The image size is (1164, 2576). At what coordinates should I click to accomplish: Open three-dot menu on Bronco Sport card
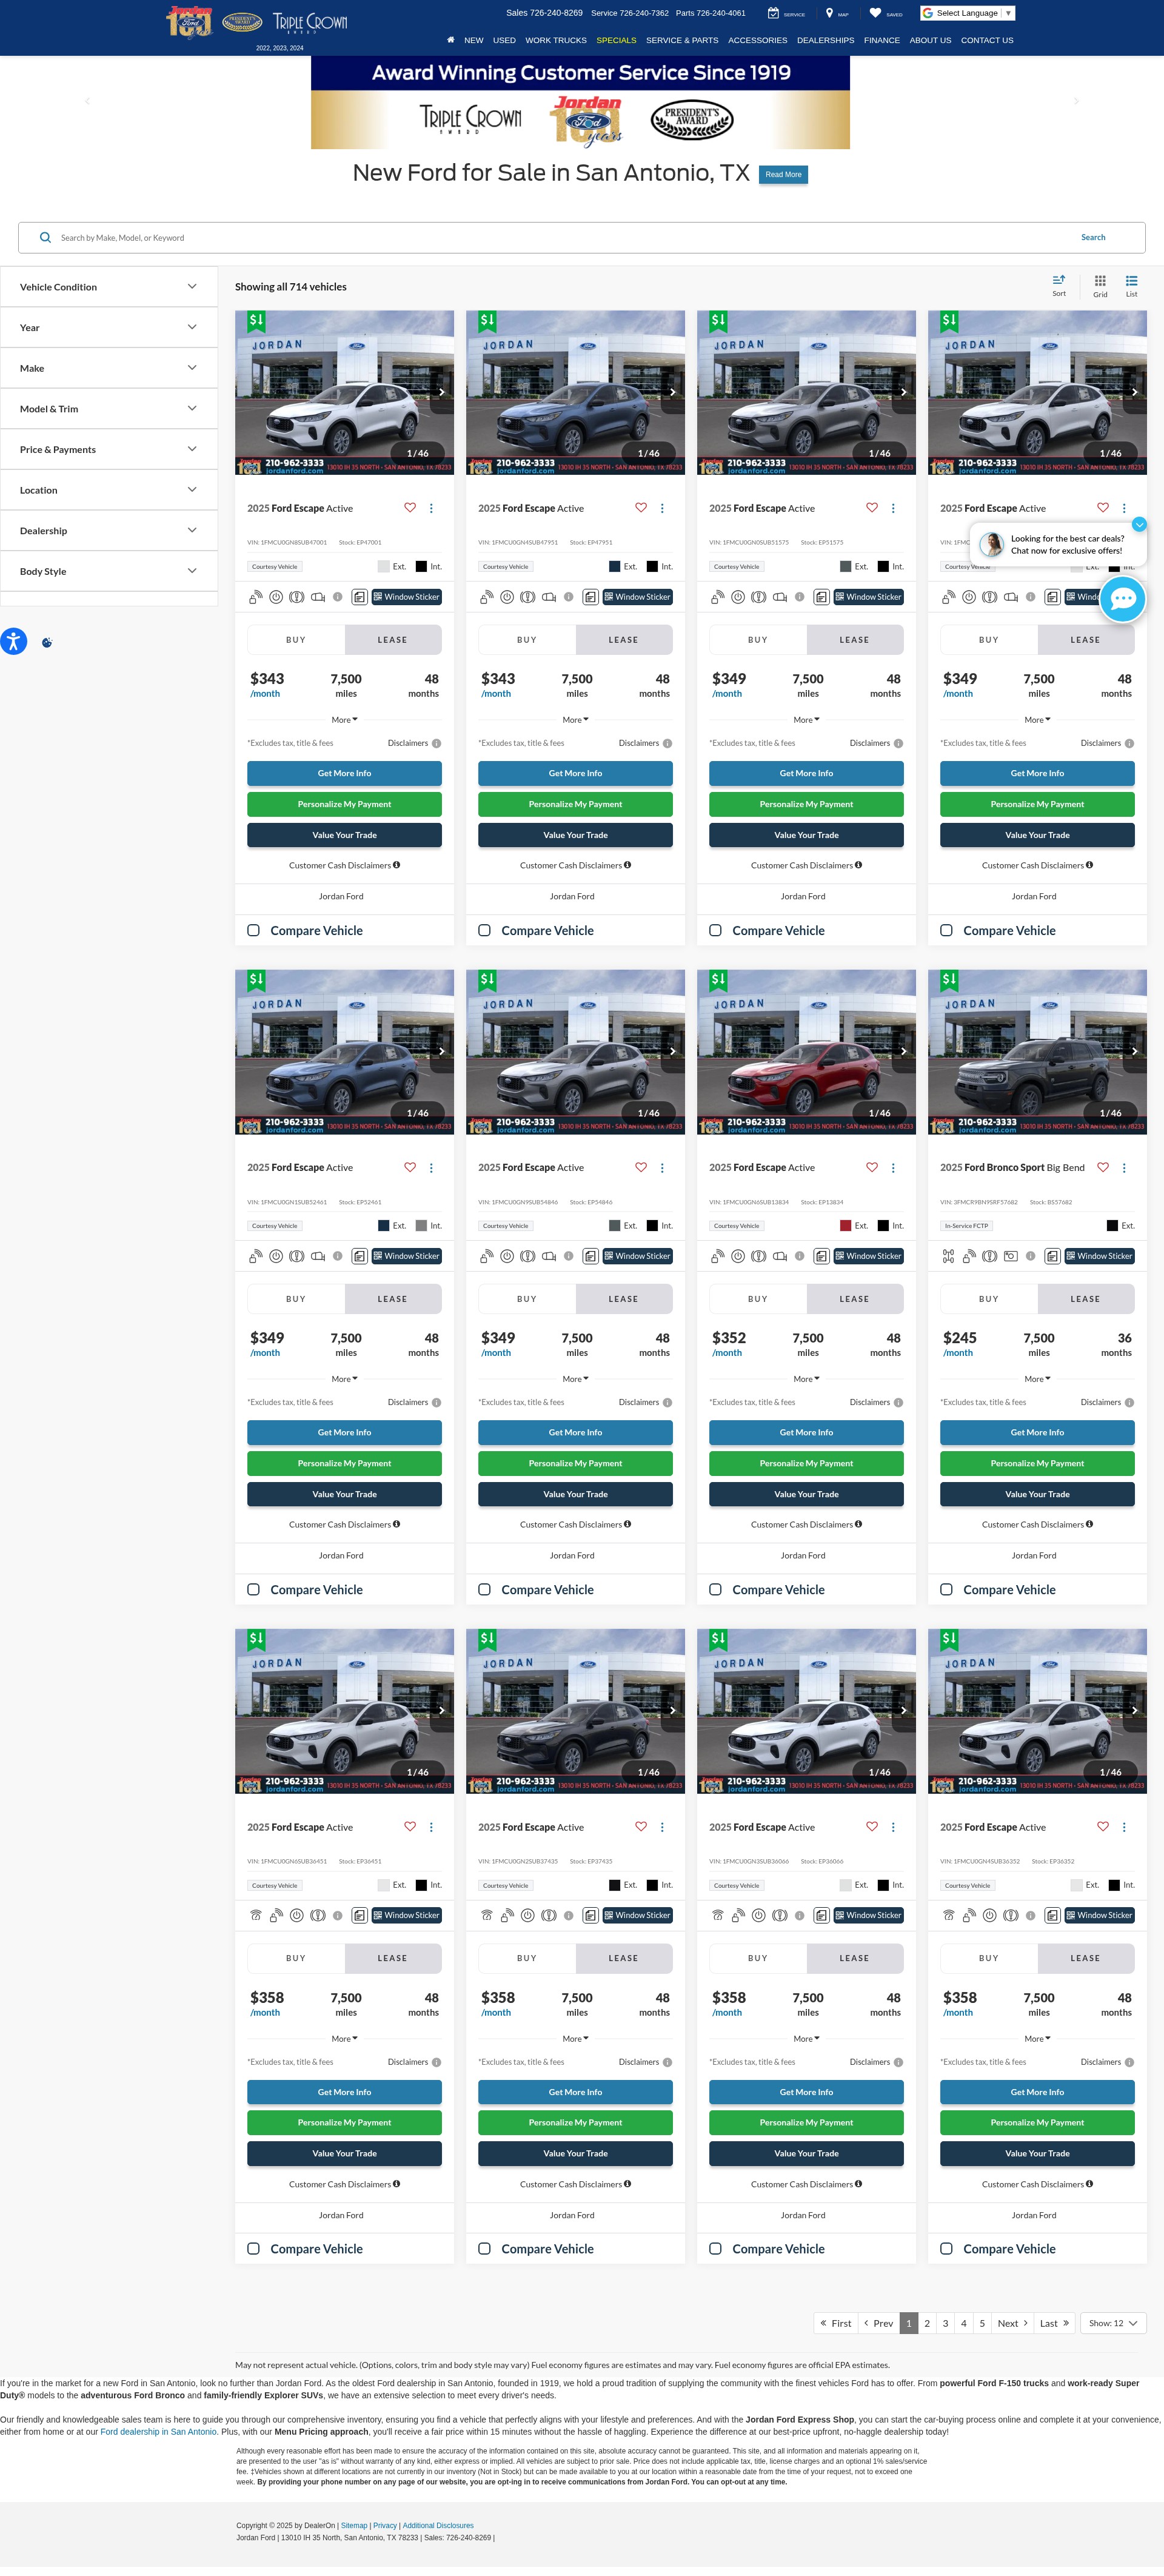pos(1124,1167)
